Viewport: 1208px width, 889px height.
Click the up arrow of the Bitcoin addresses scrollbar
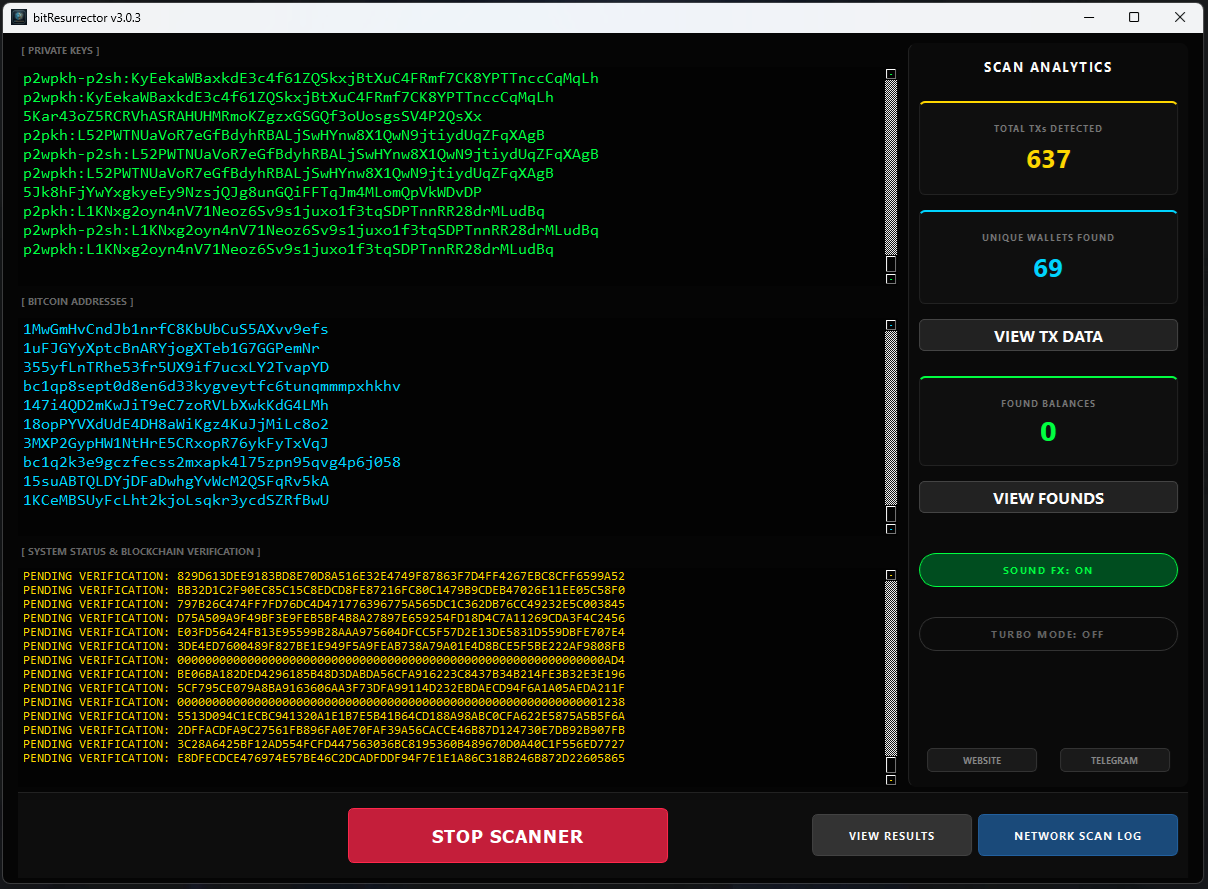coord(890,324)
